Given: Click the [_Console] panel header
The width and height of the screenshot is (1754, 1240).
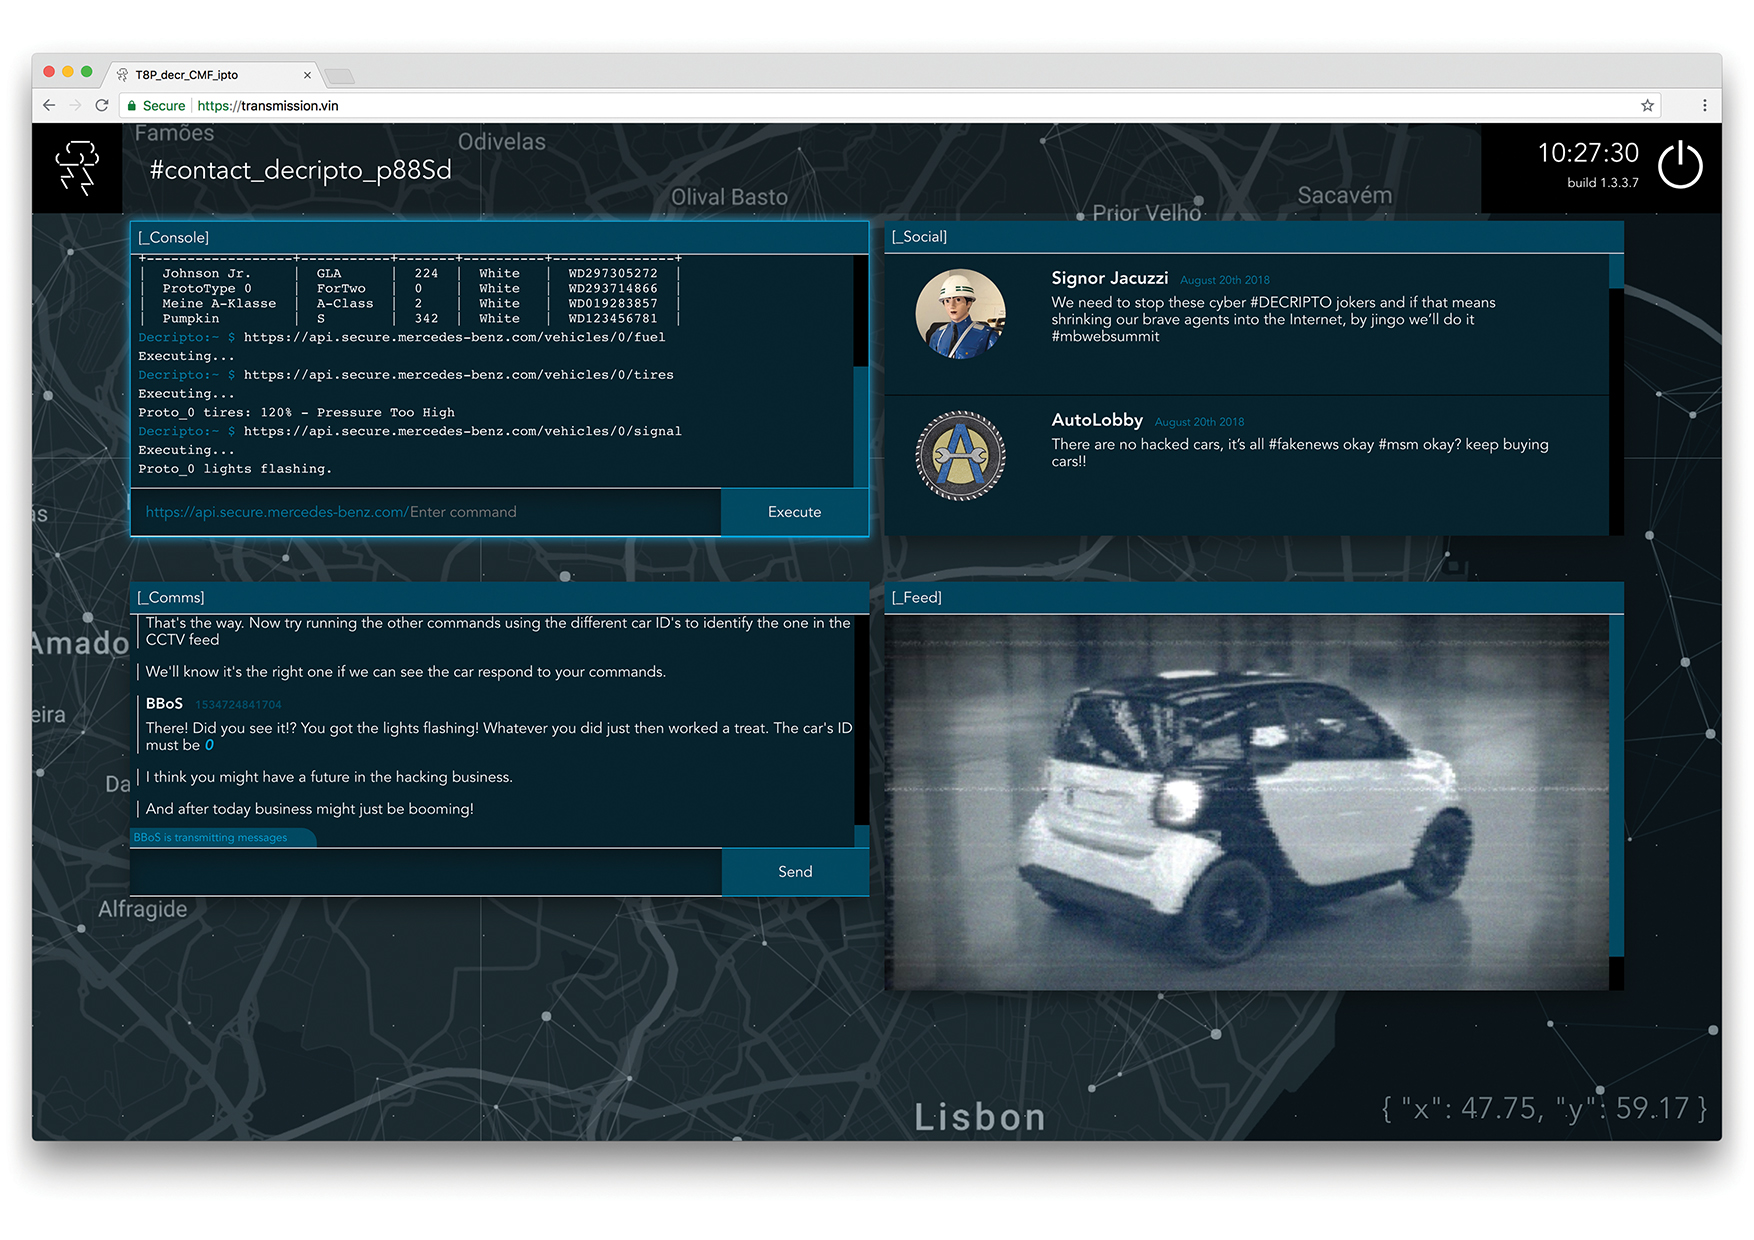Looking at the screenshot, I should 500,238.
